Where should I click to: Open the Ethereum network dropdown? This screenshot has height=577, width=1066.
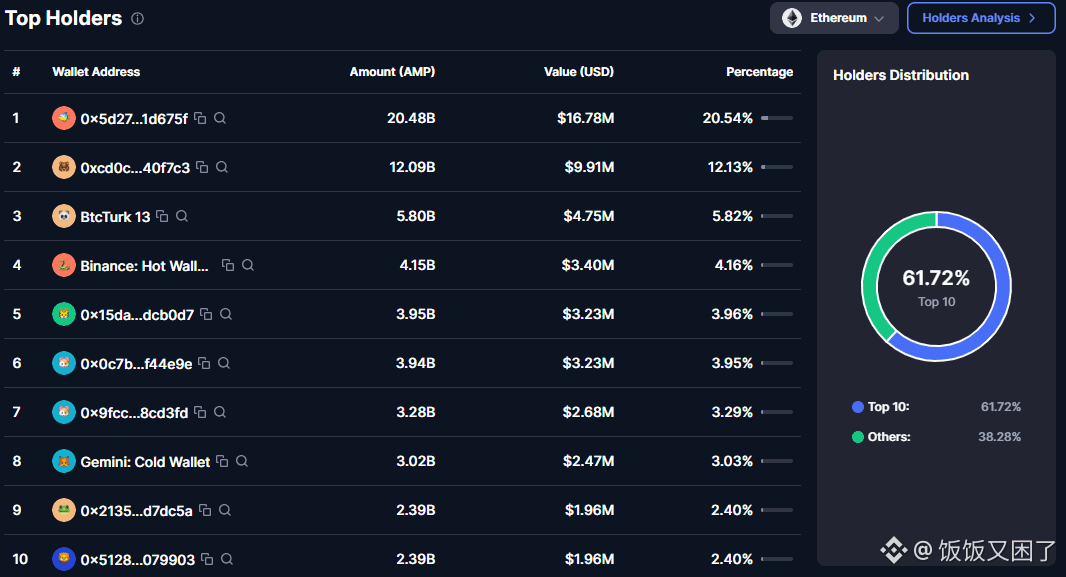pyautogui.click(x=833, y=18)
